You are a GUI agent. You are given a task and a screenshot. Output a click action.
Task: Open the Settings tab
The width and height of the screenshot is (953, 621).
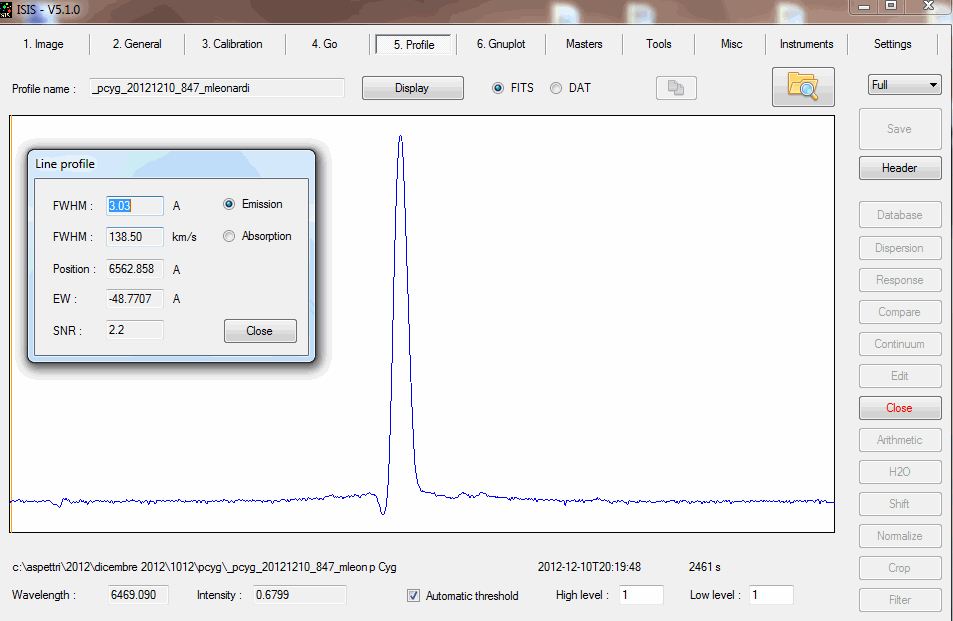[892, 44]
